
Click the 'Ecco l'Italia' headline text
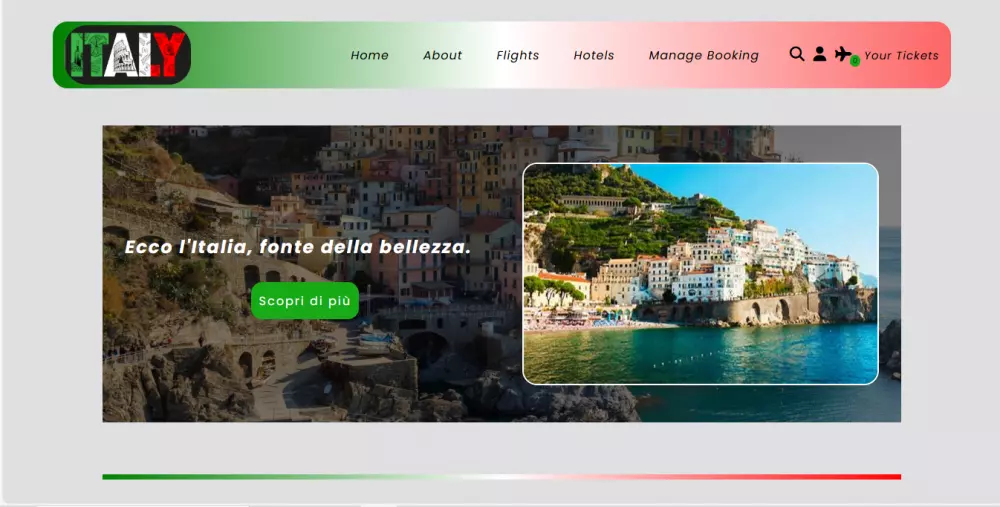[298, 247]
